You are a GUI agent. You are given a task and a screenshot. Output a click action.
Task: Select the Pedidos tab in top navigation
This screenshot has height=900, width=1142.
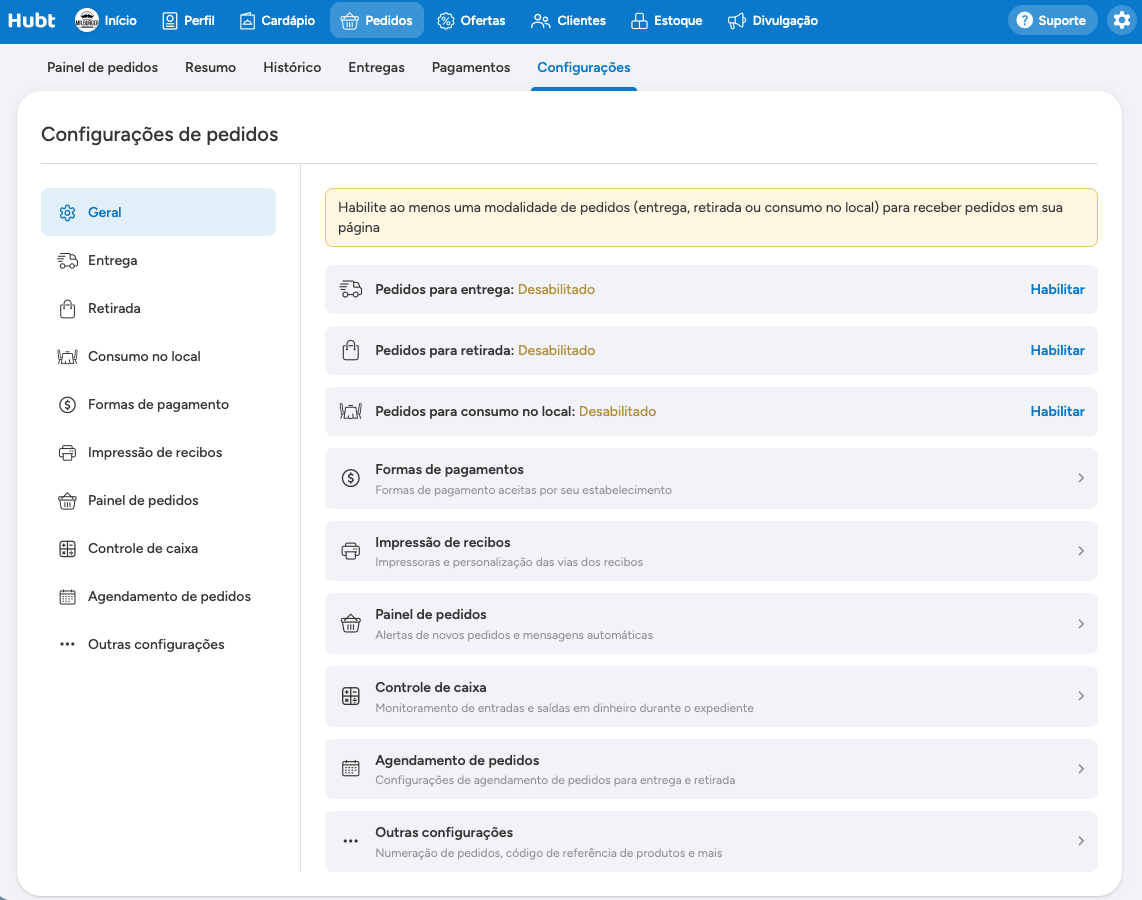(x=377, y=20)
